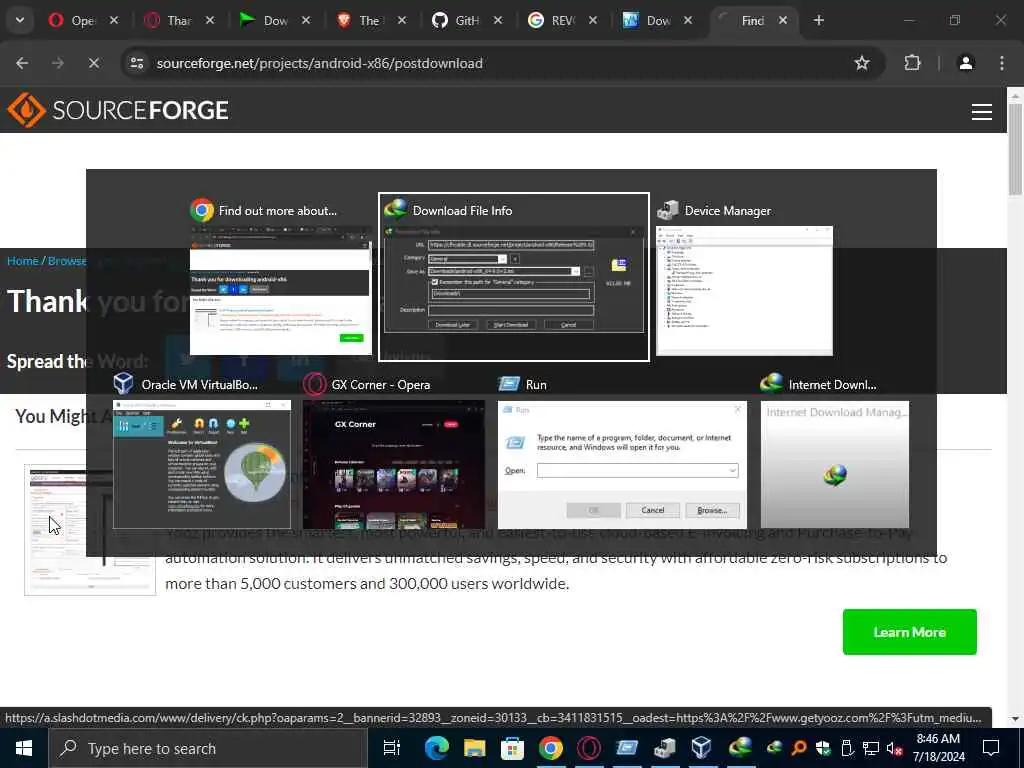1024x768 pixels.
Task: Open Microsoft Store from the taskbar
Action: pos(513,748)
